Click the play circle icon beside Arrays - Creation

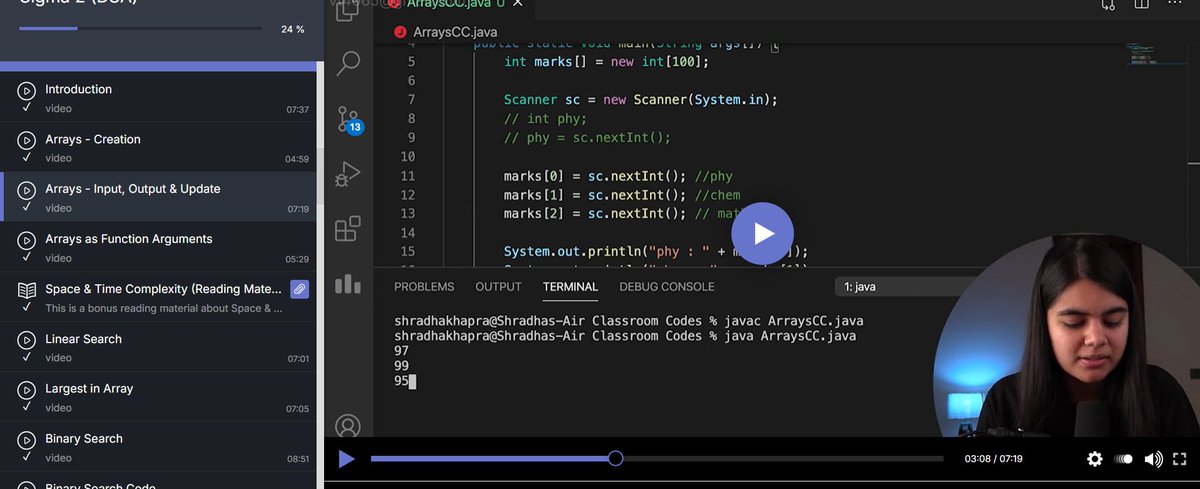pos(27,140)
